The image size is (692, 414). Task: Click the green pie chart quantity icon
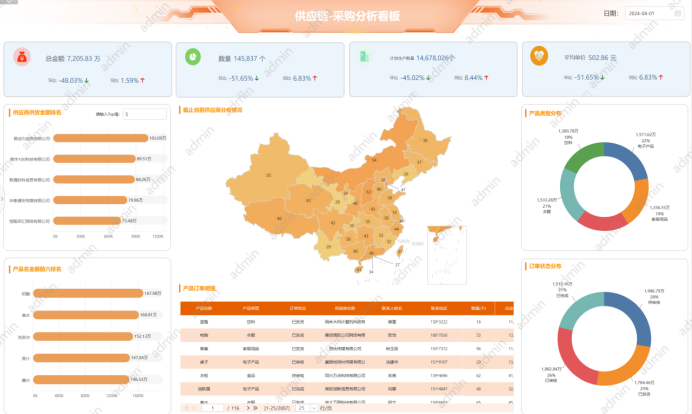click(191, 57)
